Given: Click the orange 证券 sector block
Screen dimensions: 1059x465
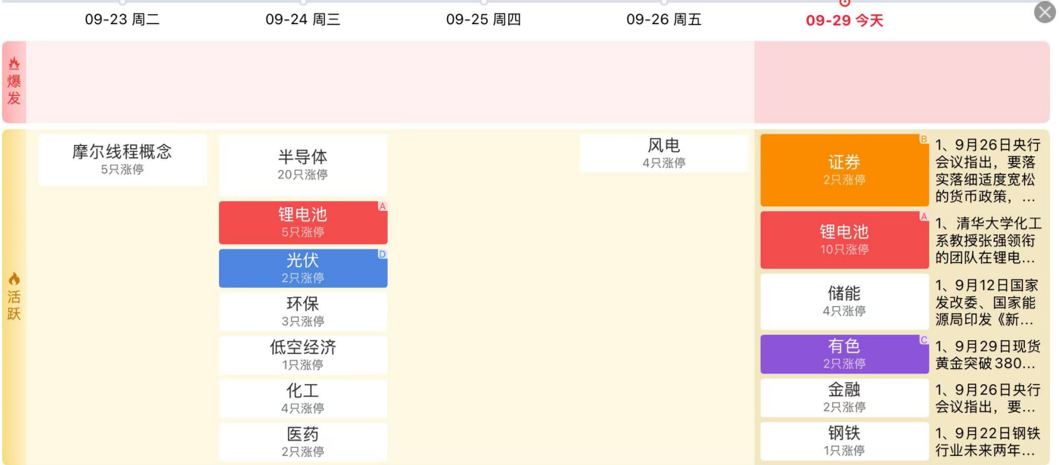Looking at the screenshot, I should [844, 170].
